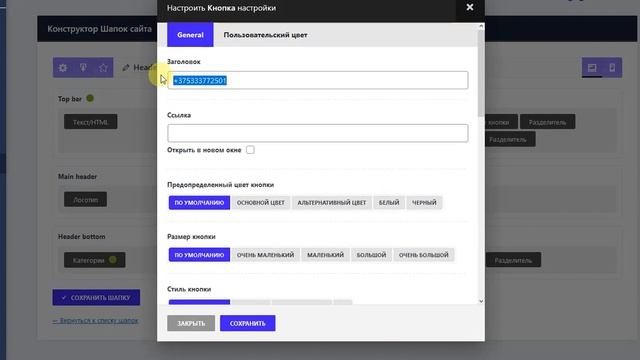Open the General tab
The height and width of the screenshot is (360, 640).
click(x=190, y=35)
